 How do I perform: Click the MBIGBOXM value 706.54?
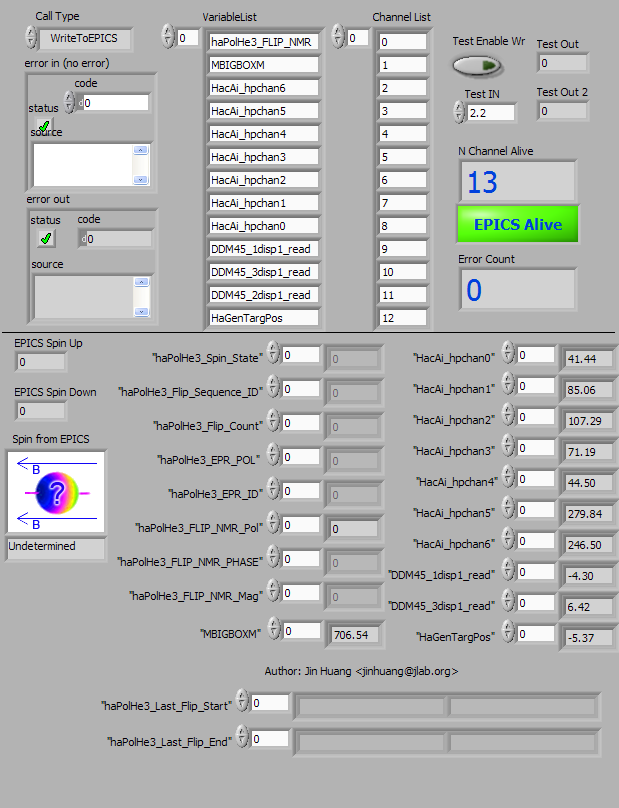point(355,634)
